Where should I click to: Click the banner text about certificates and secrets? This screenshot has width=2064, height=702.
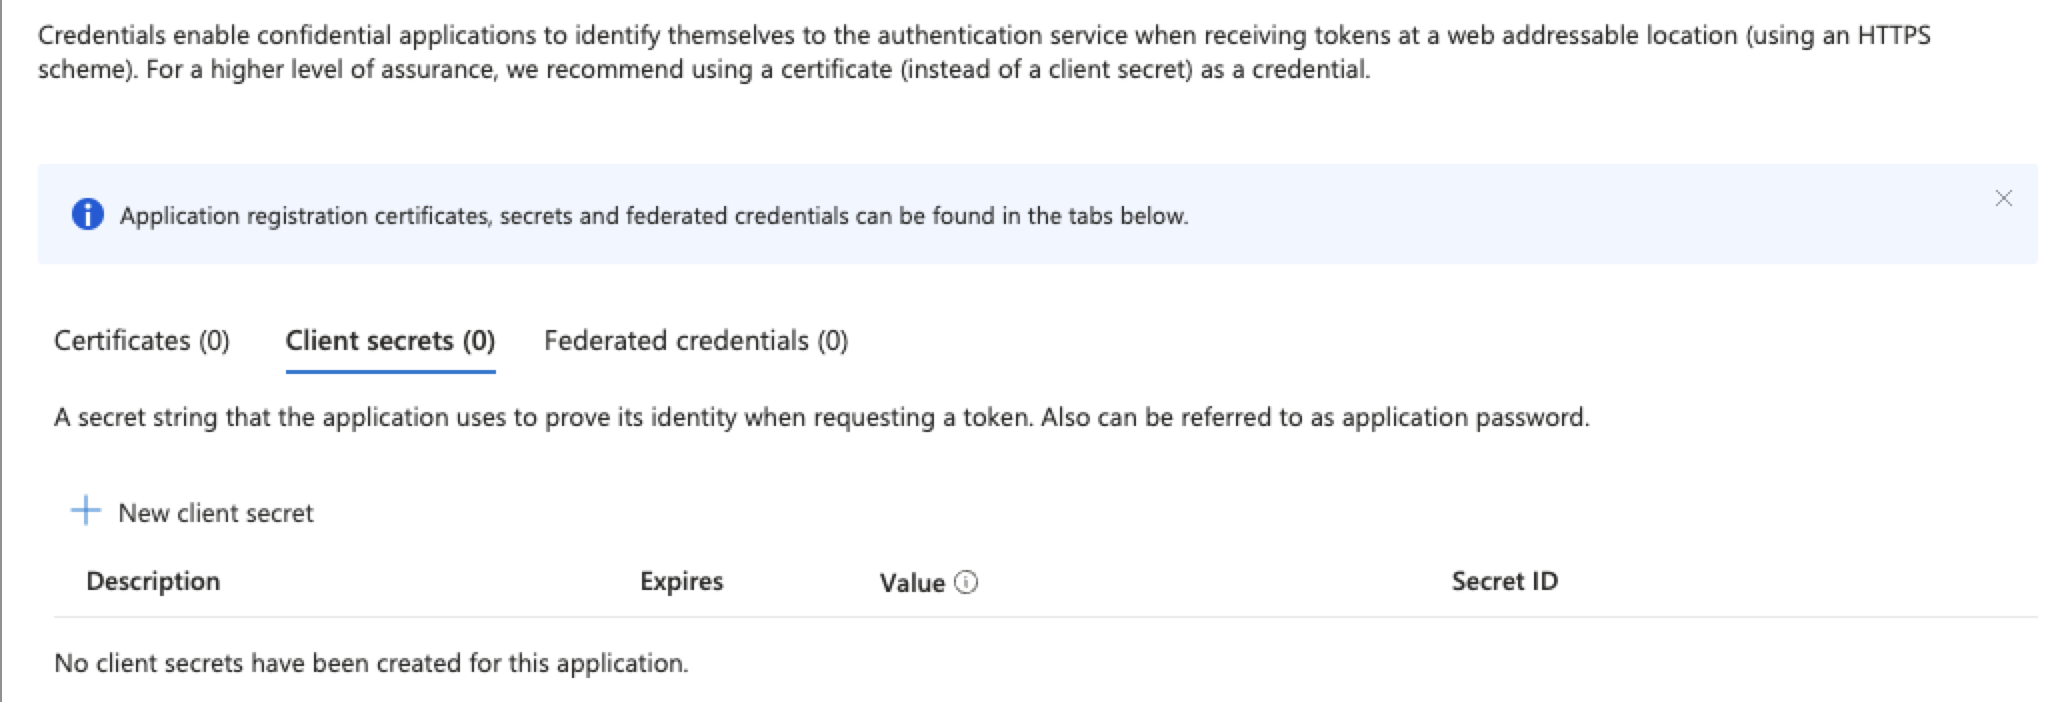coord(654,216)
